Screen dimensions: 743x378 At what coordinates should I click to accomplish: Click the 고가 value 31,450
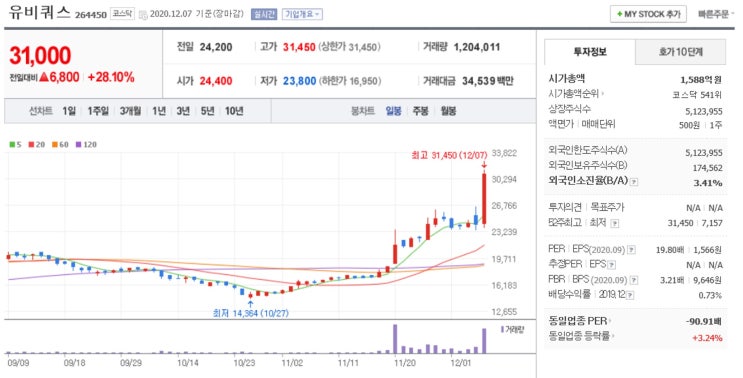pyautogui.click(x=299, y=47)
